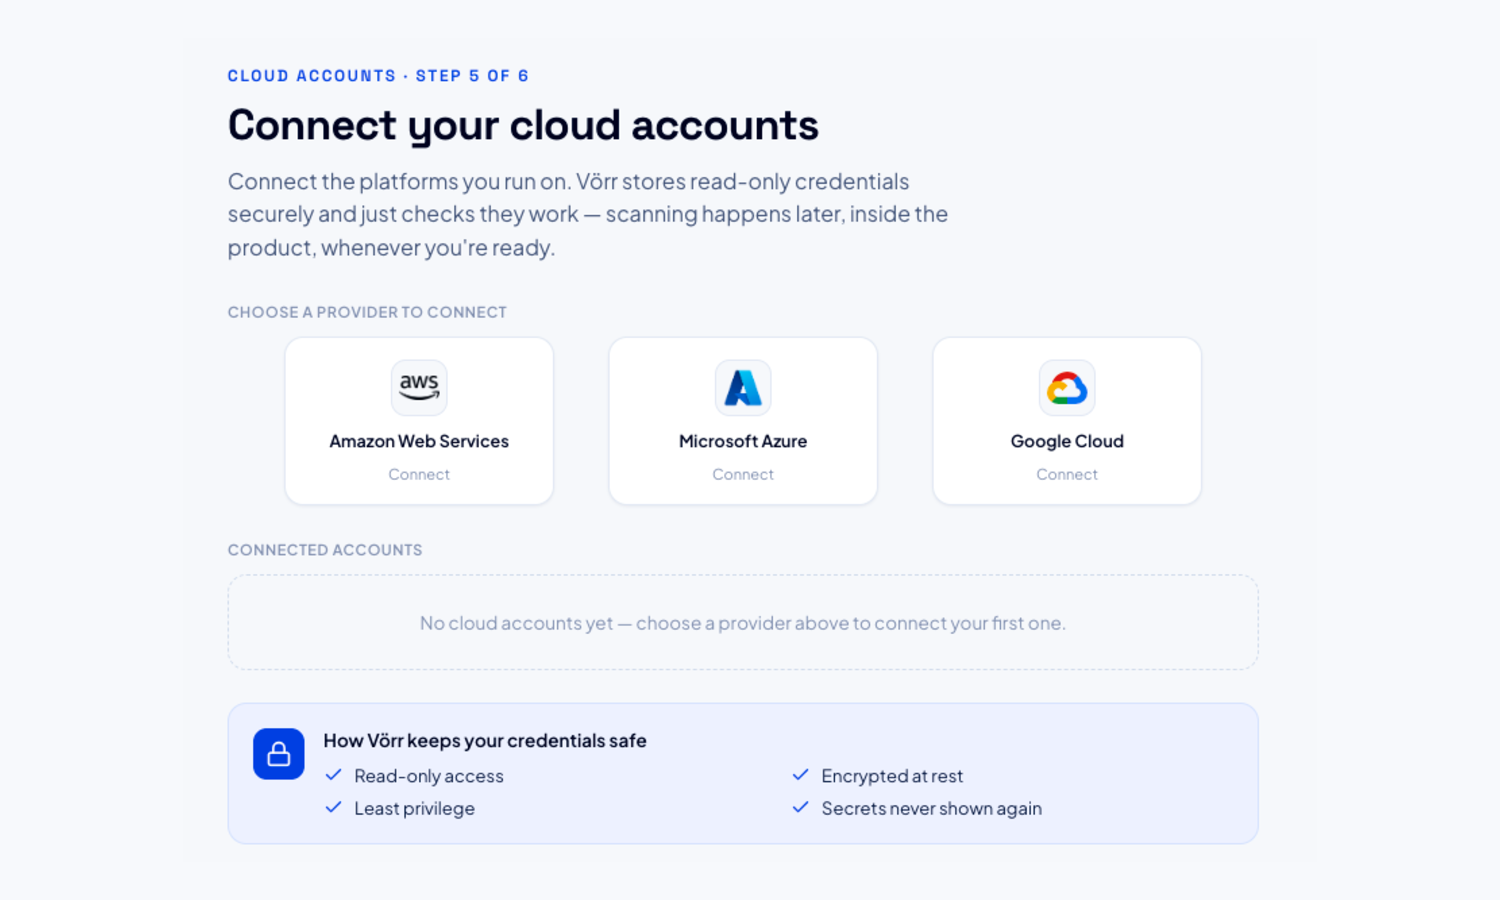Connect Microsoft Azure via its Connect label
1500x900 pixels.
click(x=743, y=474)
